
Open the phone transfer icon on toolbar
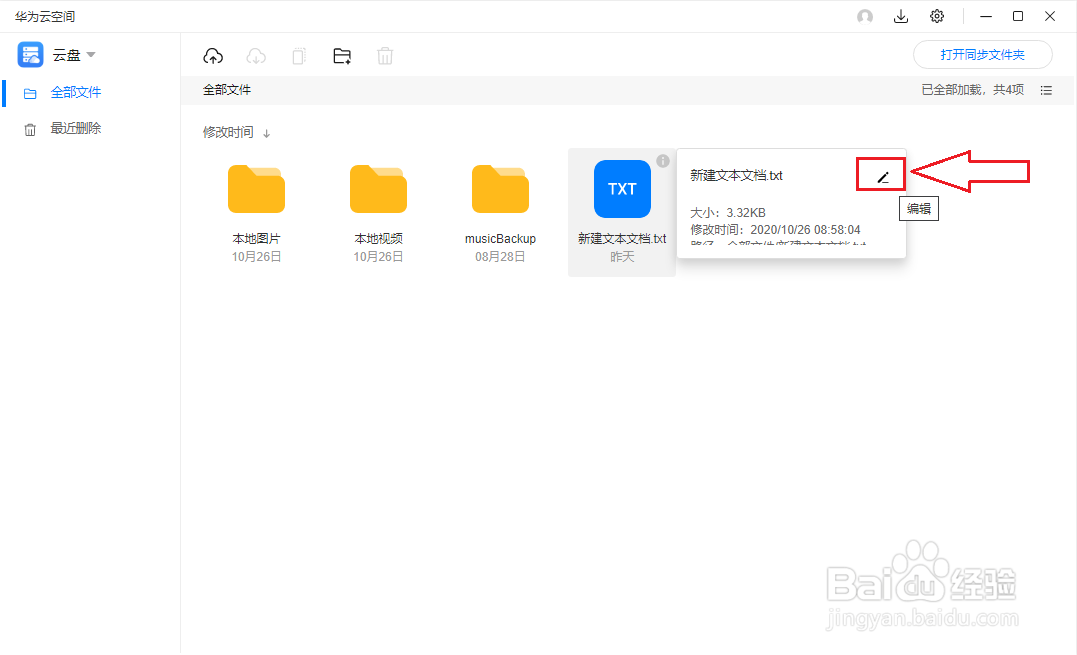tap(298, 55)
